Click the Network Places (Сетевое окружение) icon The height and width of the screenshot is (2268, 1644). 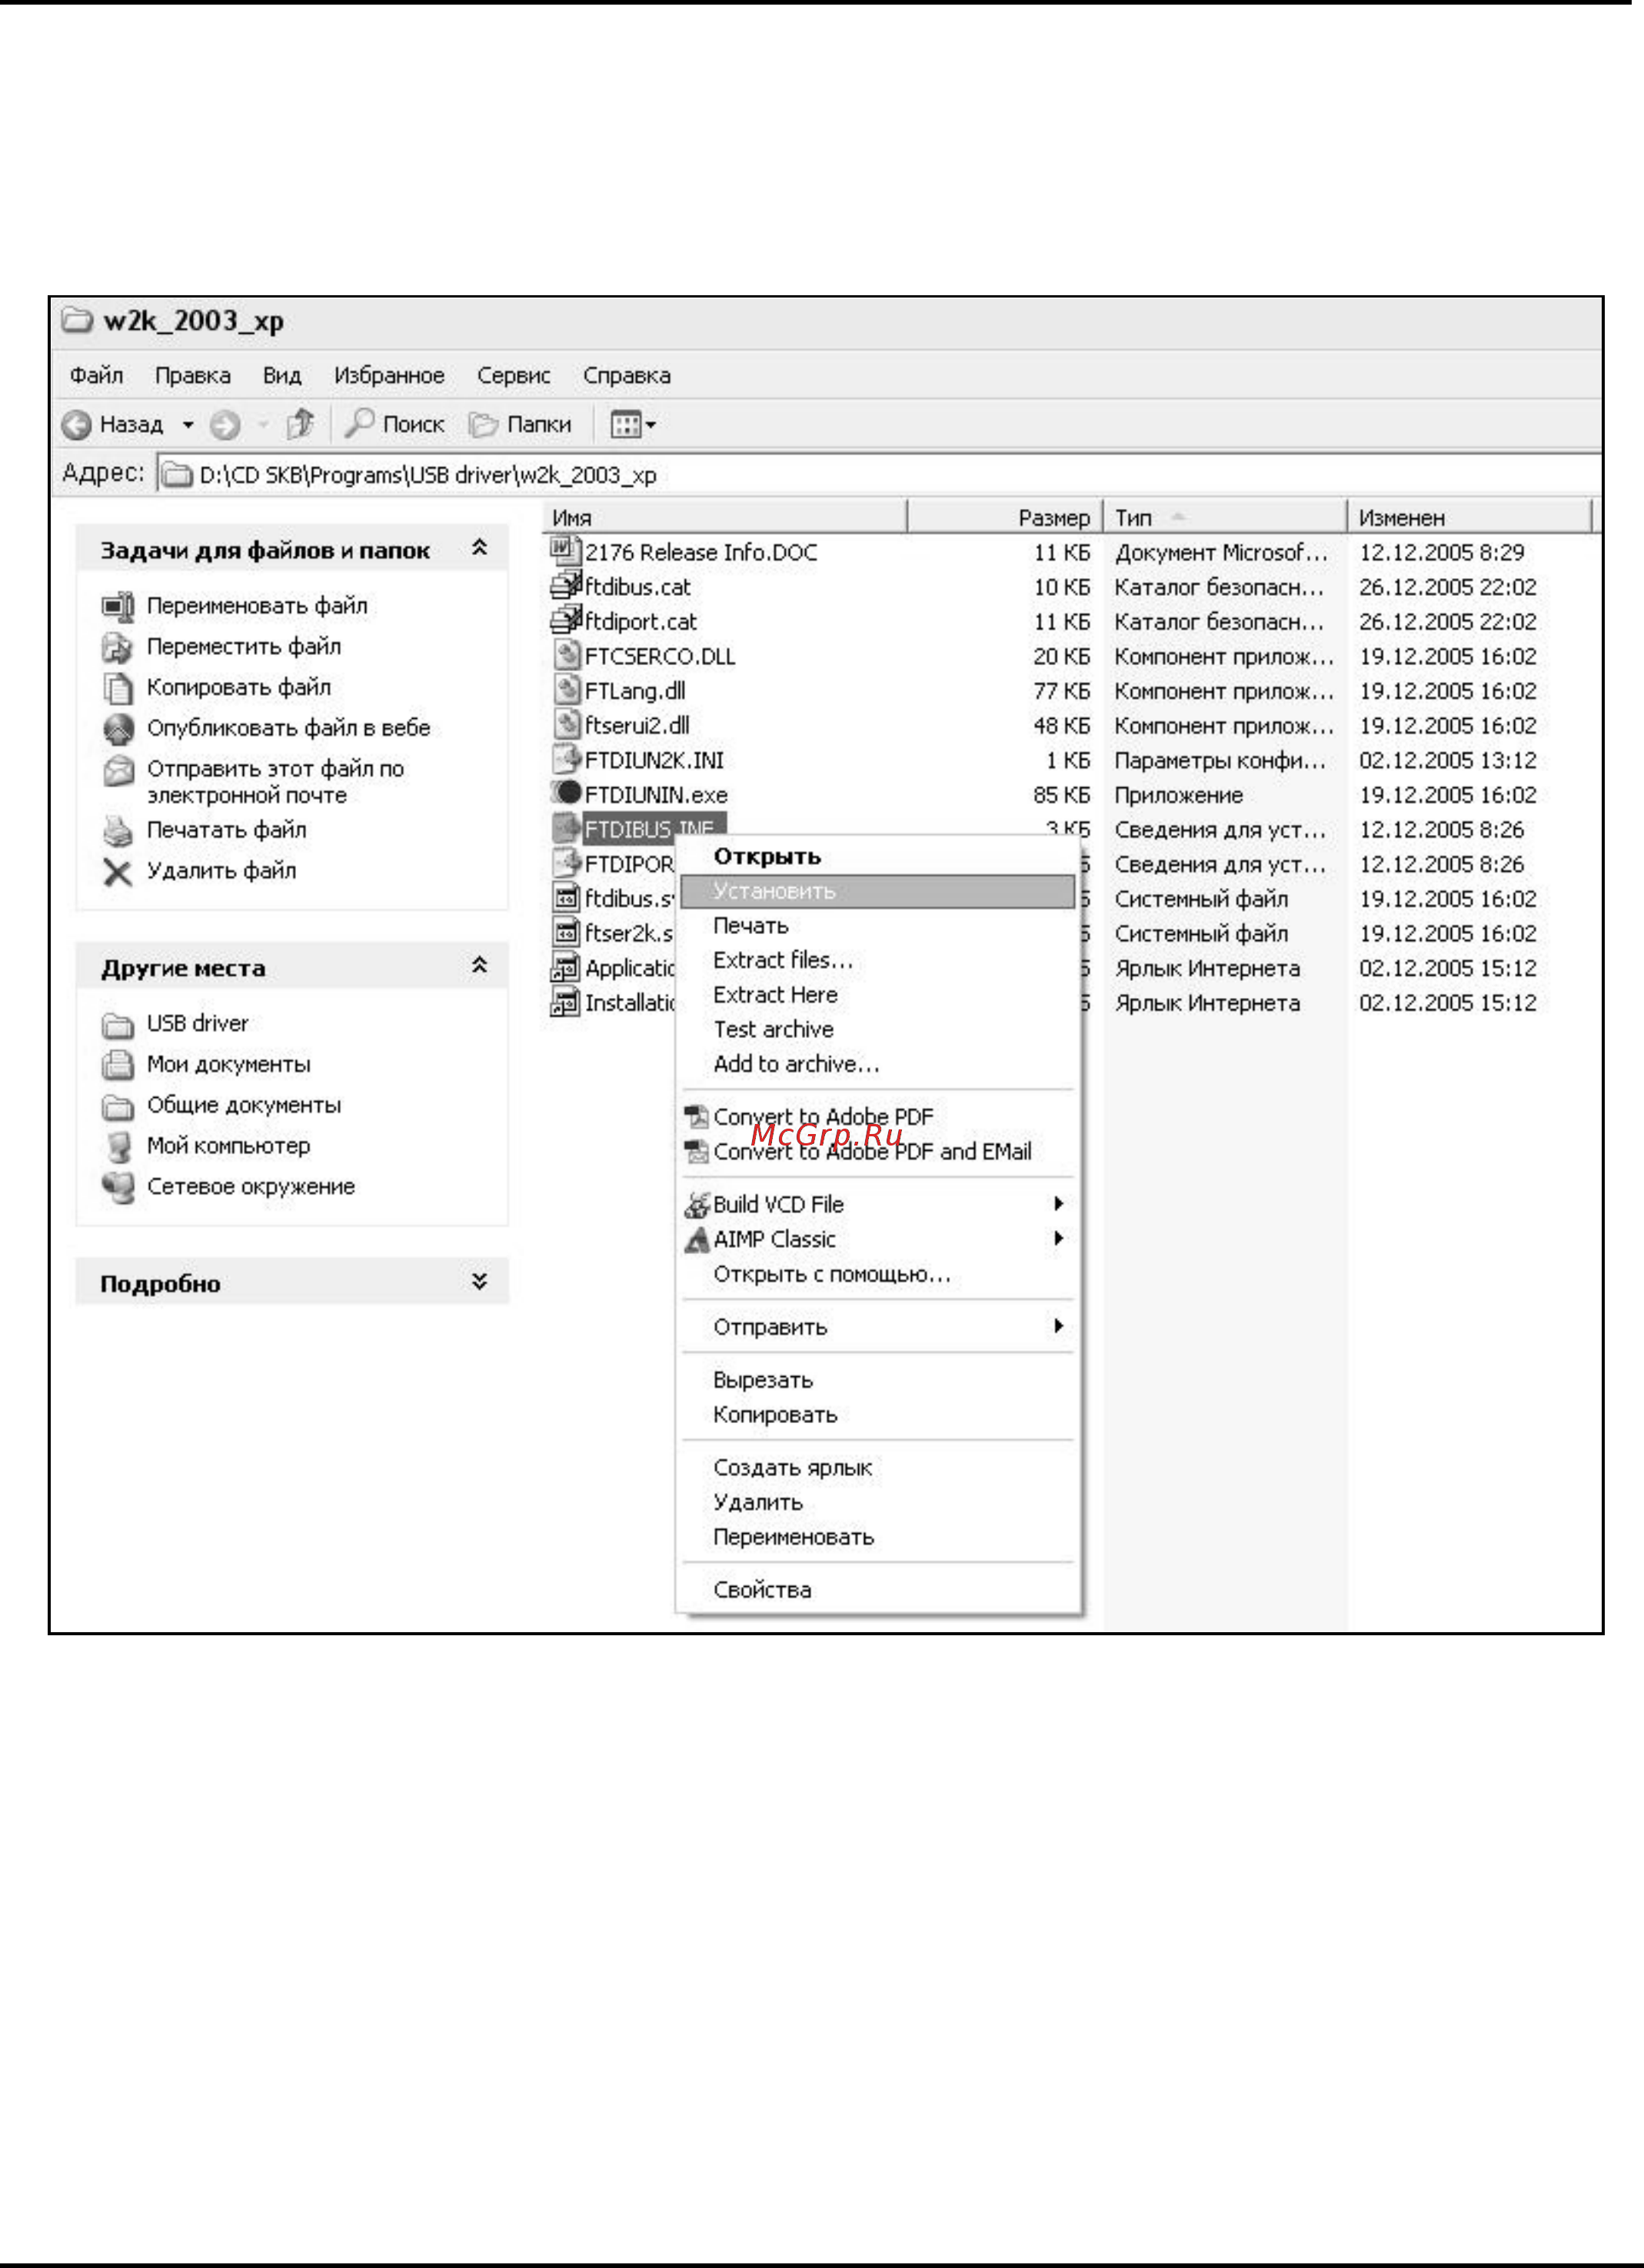pos(118,1188)
